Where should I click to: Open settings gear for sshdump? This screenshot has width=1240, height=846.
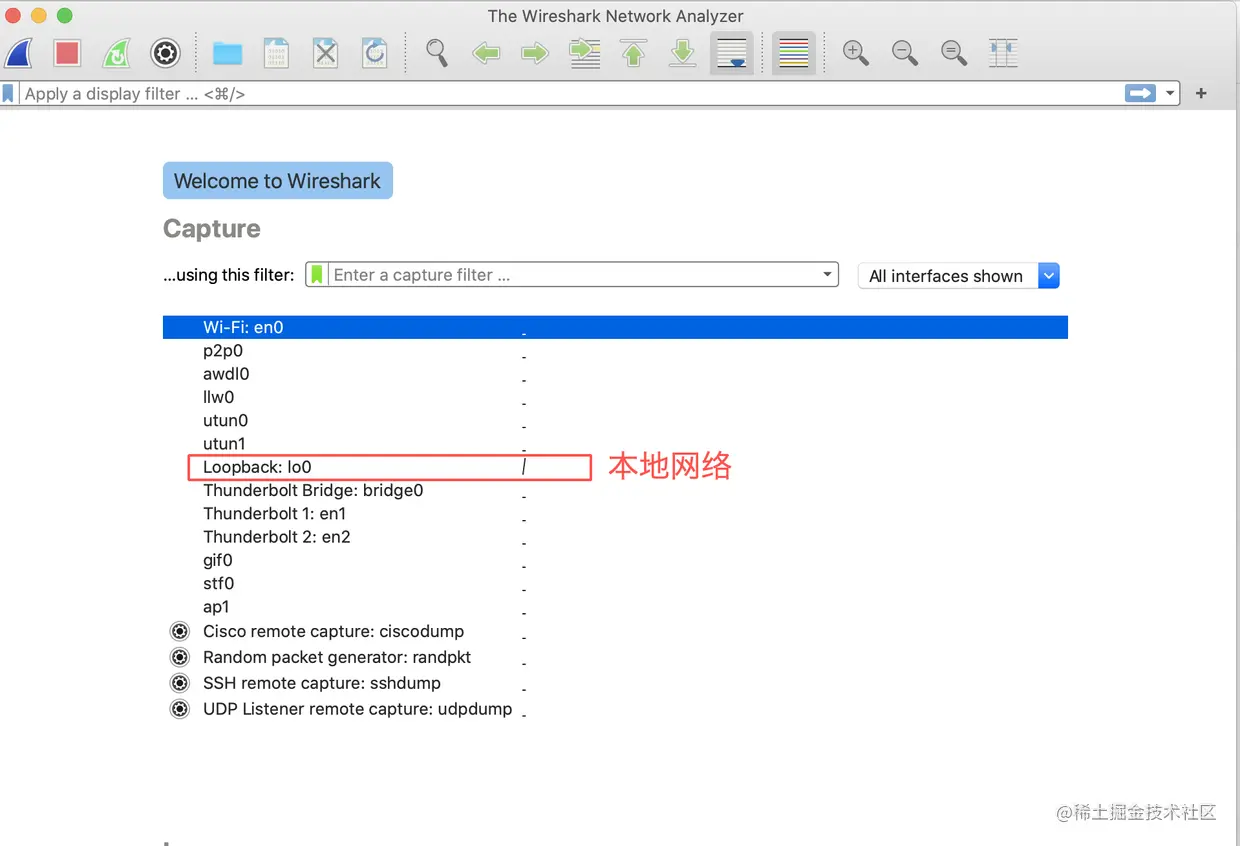180,683
